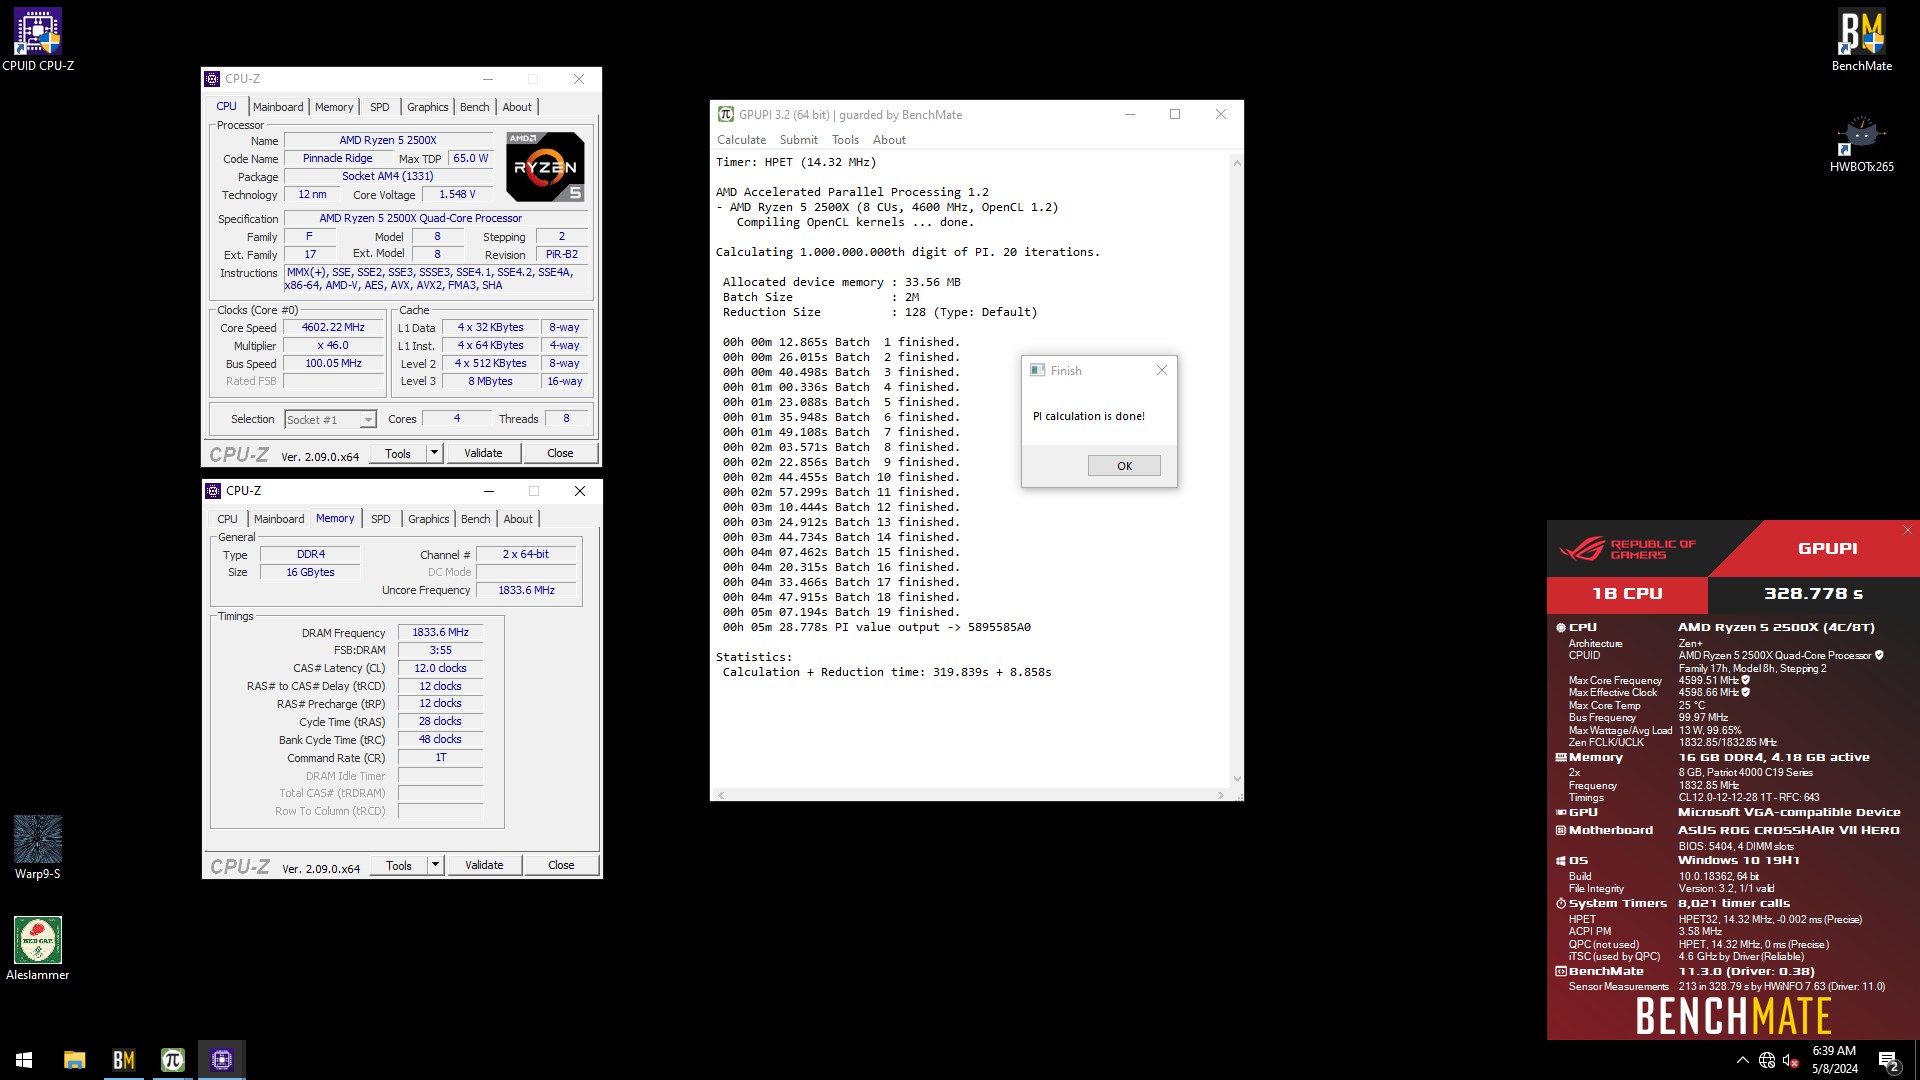The height and width of the screenshot is (1080, 1920).
Task: Open the About menu in GPUPI
Action: 889,140
